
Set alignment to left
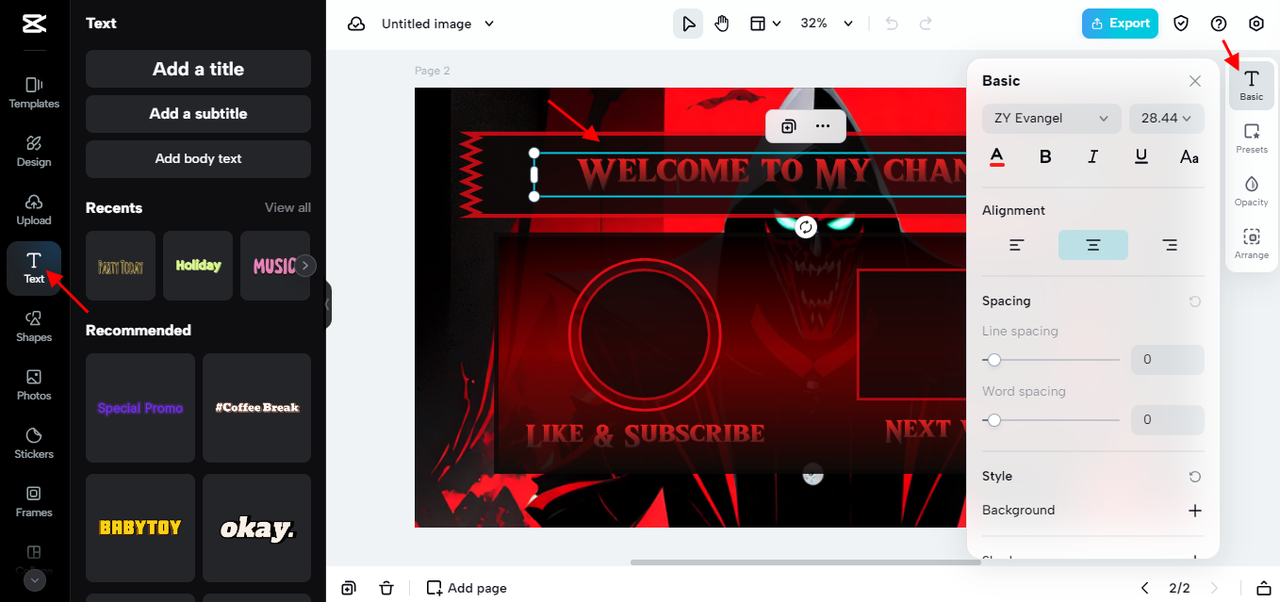pos(1017,245)
